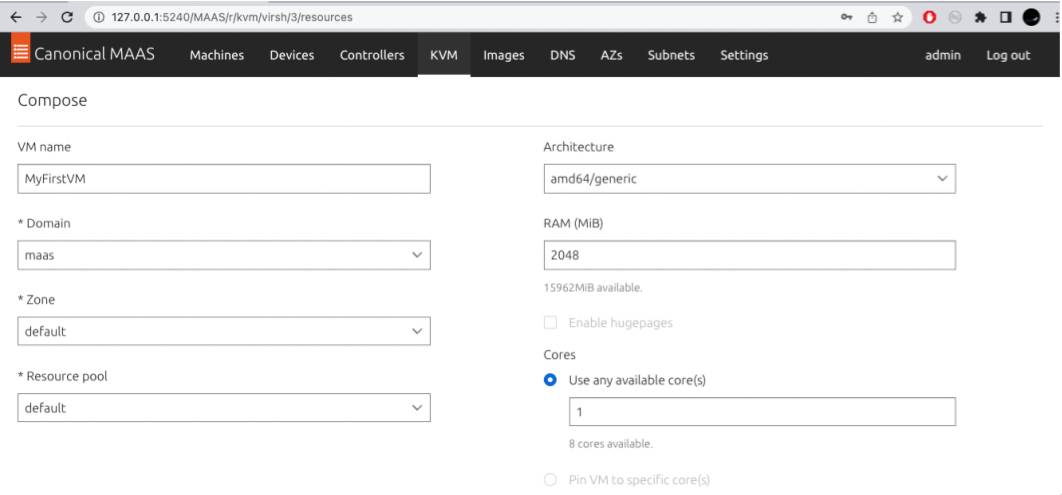This screenshot has width=1062, height=495.
Task: Click the admin user link
Action: (x=942, y=55)
